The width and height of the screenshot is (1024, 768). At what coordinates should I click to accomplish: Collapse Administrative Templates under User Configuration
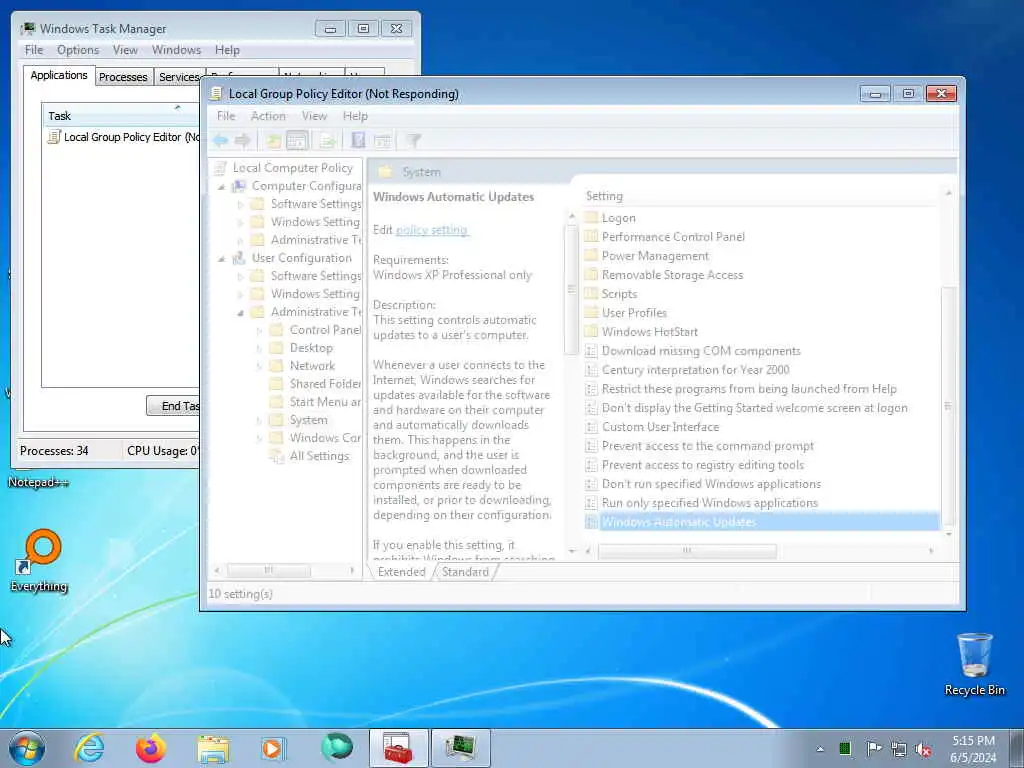240,313
